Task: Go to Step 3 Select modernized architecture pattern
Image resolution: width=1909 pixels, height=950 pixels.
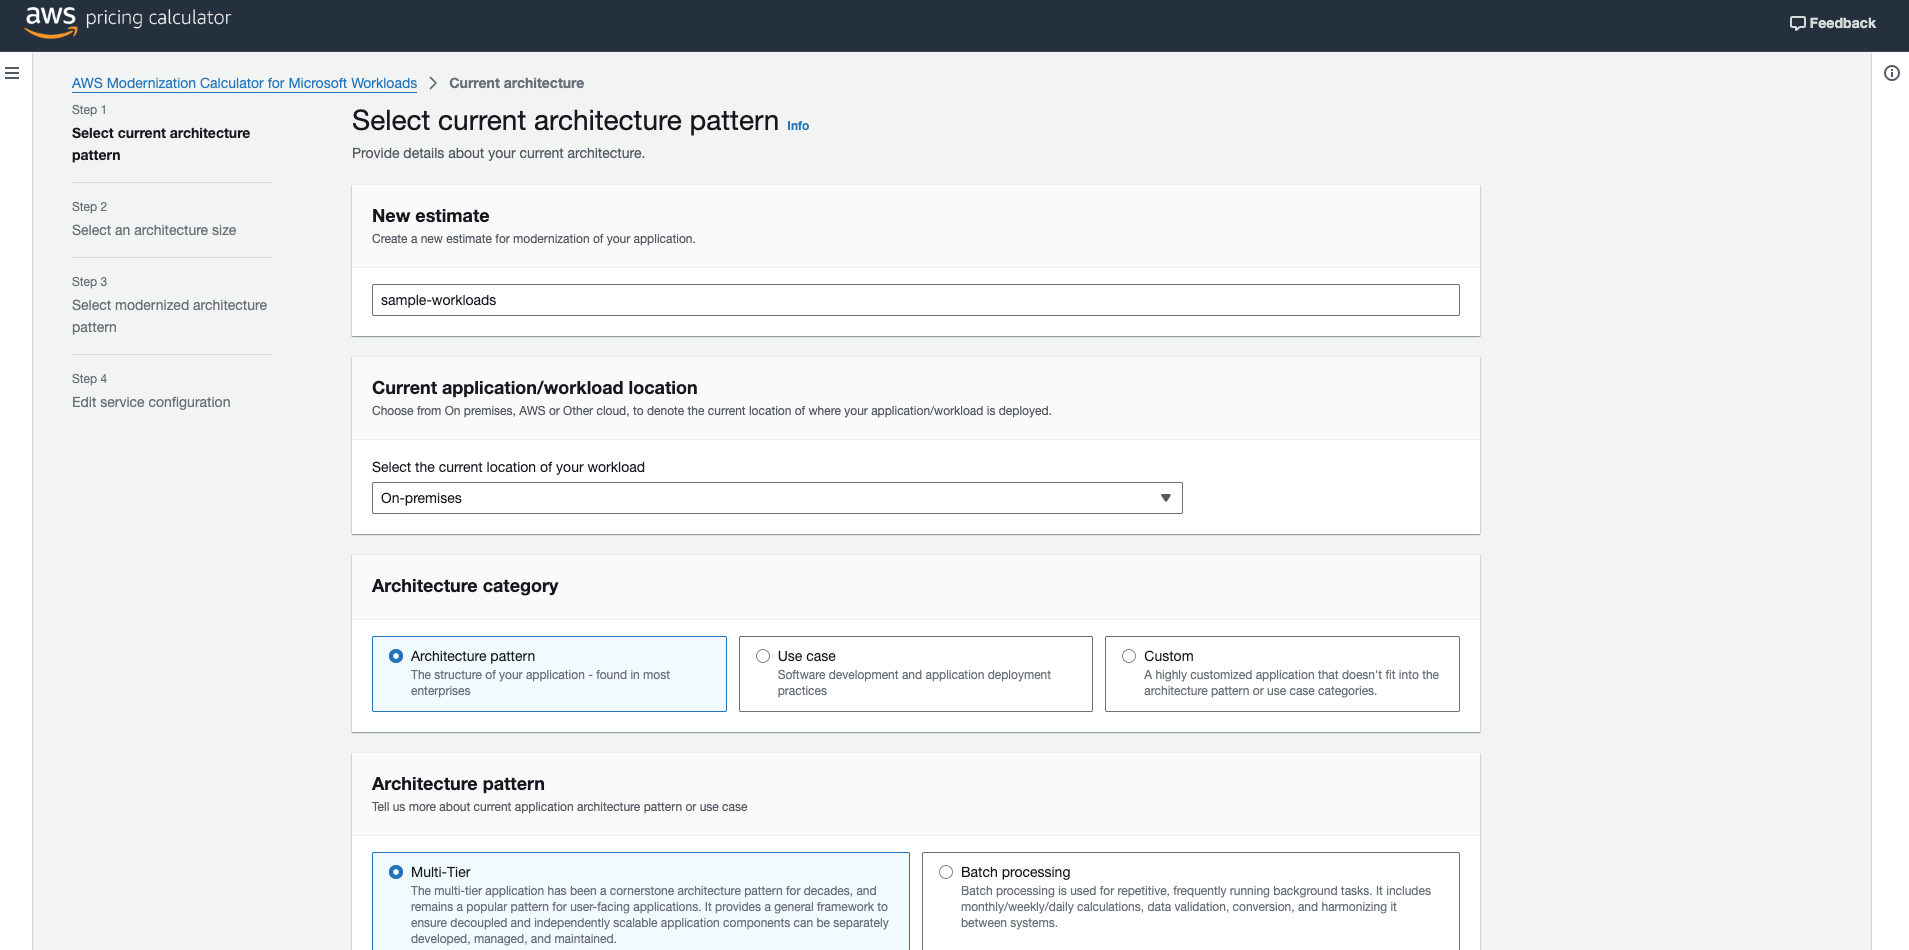Action: (x=169, y=316)
